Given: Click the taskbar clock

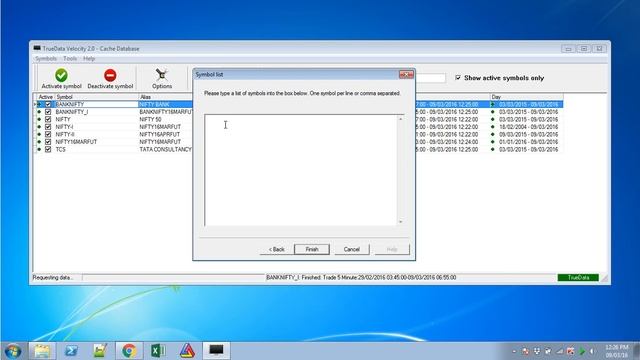Looking at the screenshot, I should (617, 351).
